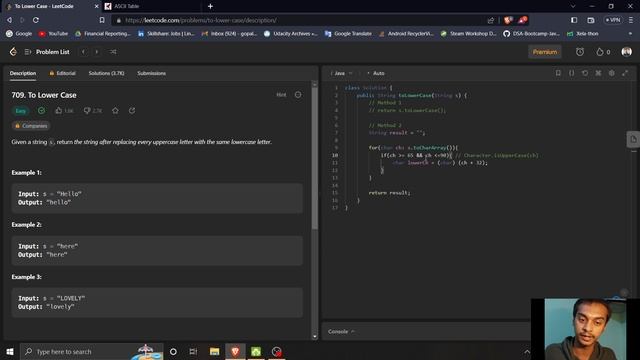Go to the next problem arrow
This screenshot has height=360, width=640.
(x=97, y=52)
